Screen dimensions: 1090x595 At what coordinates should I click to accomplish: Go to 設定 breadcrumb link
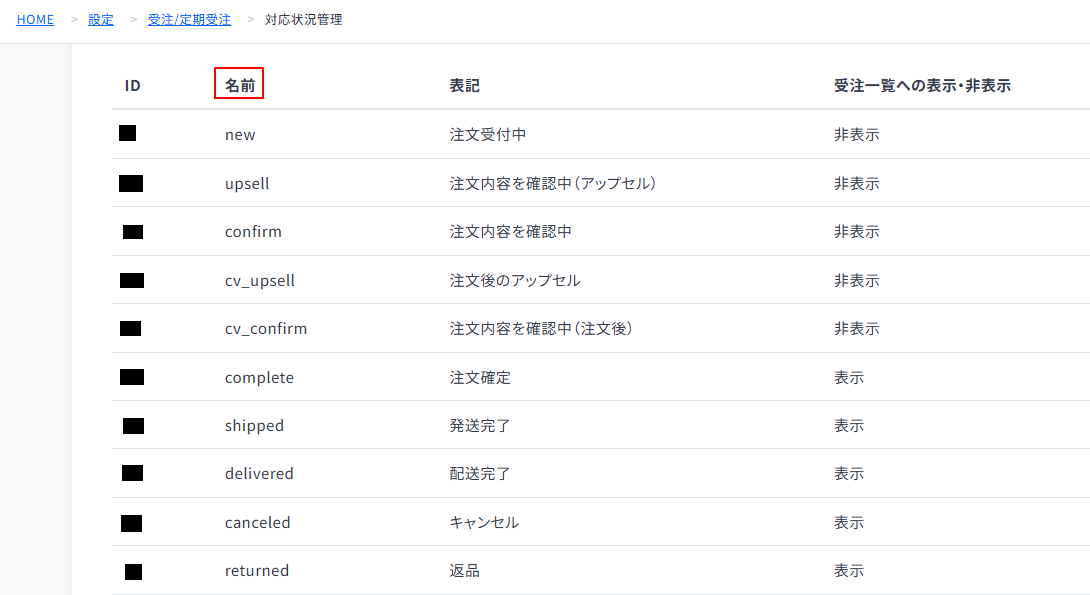pyautogui.click(x=101, y=19)
